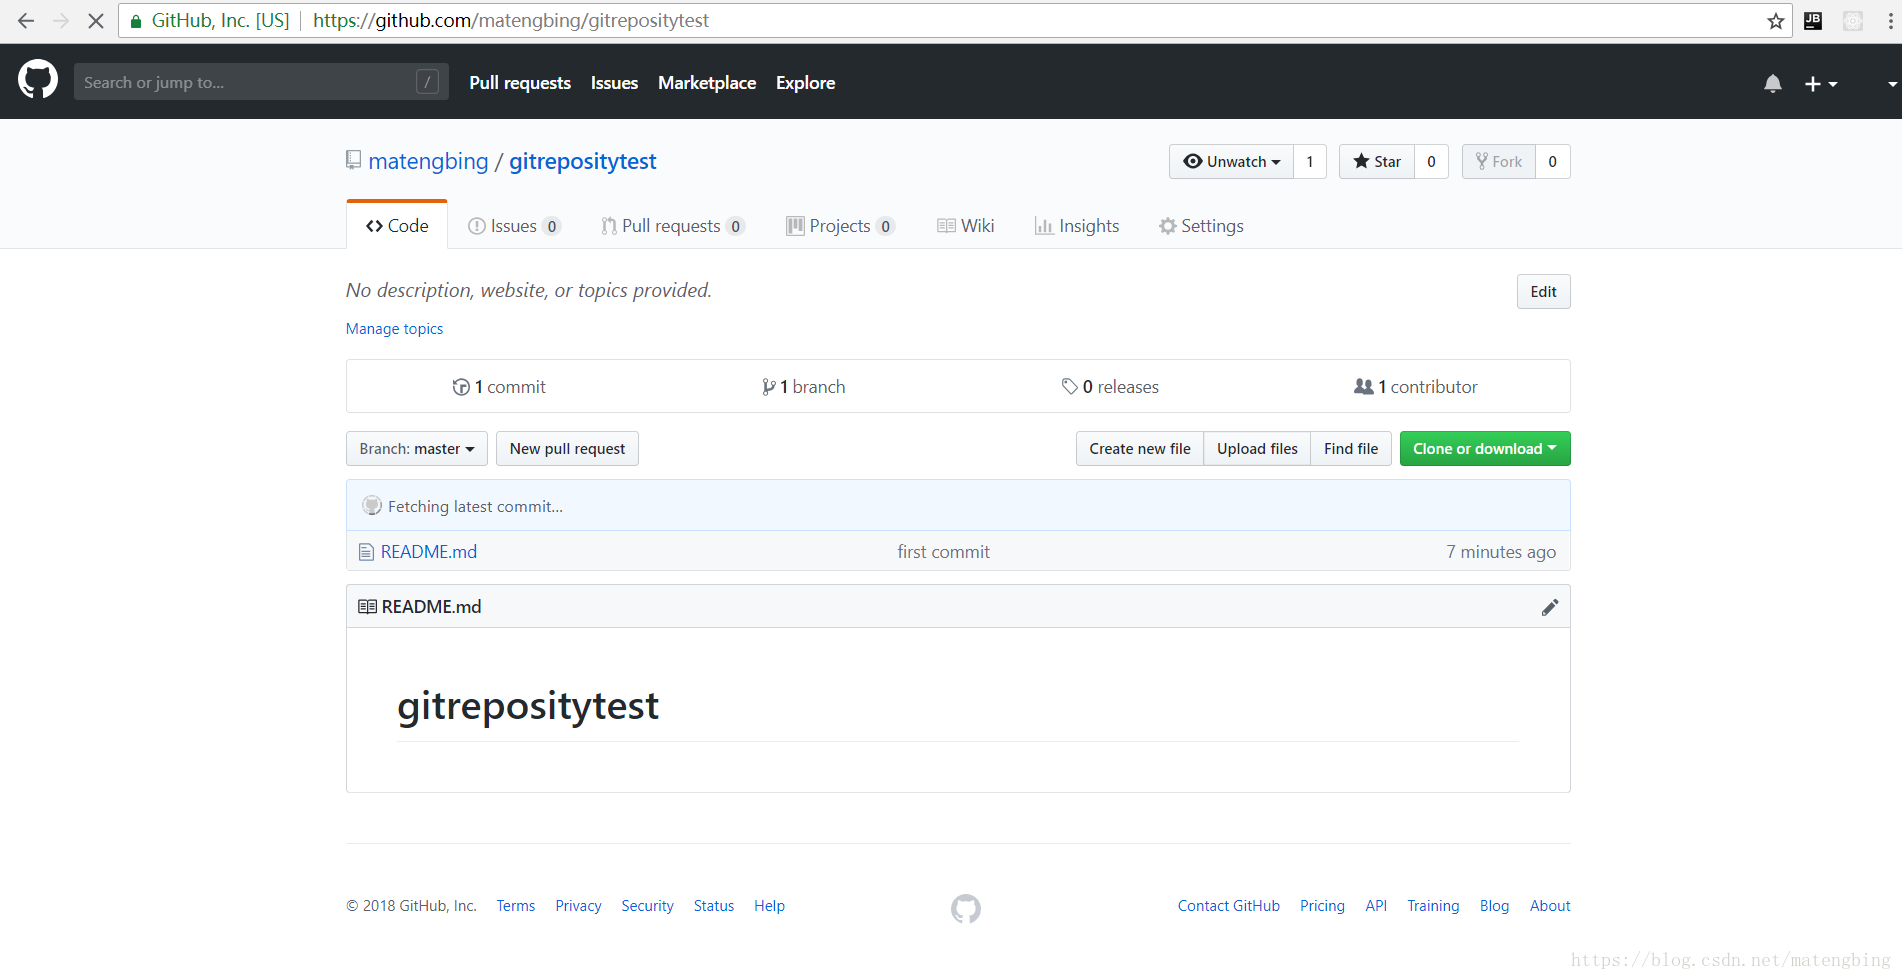The width and height of the screenshot is (1902, 980).
Task: Open the Terms footer link
Action: 516,906
